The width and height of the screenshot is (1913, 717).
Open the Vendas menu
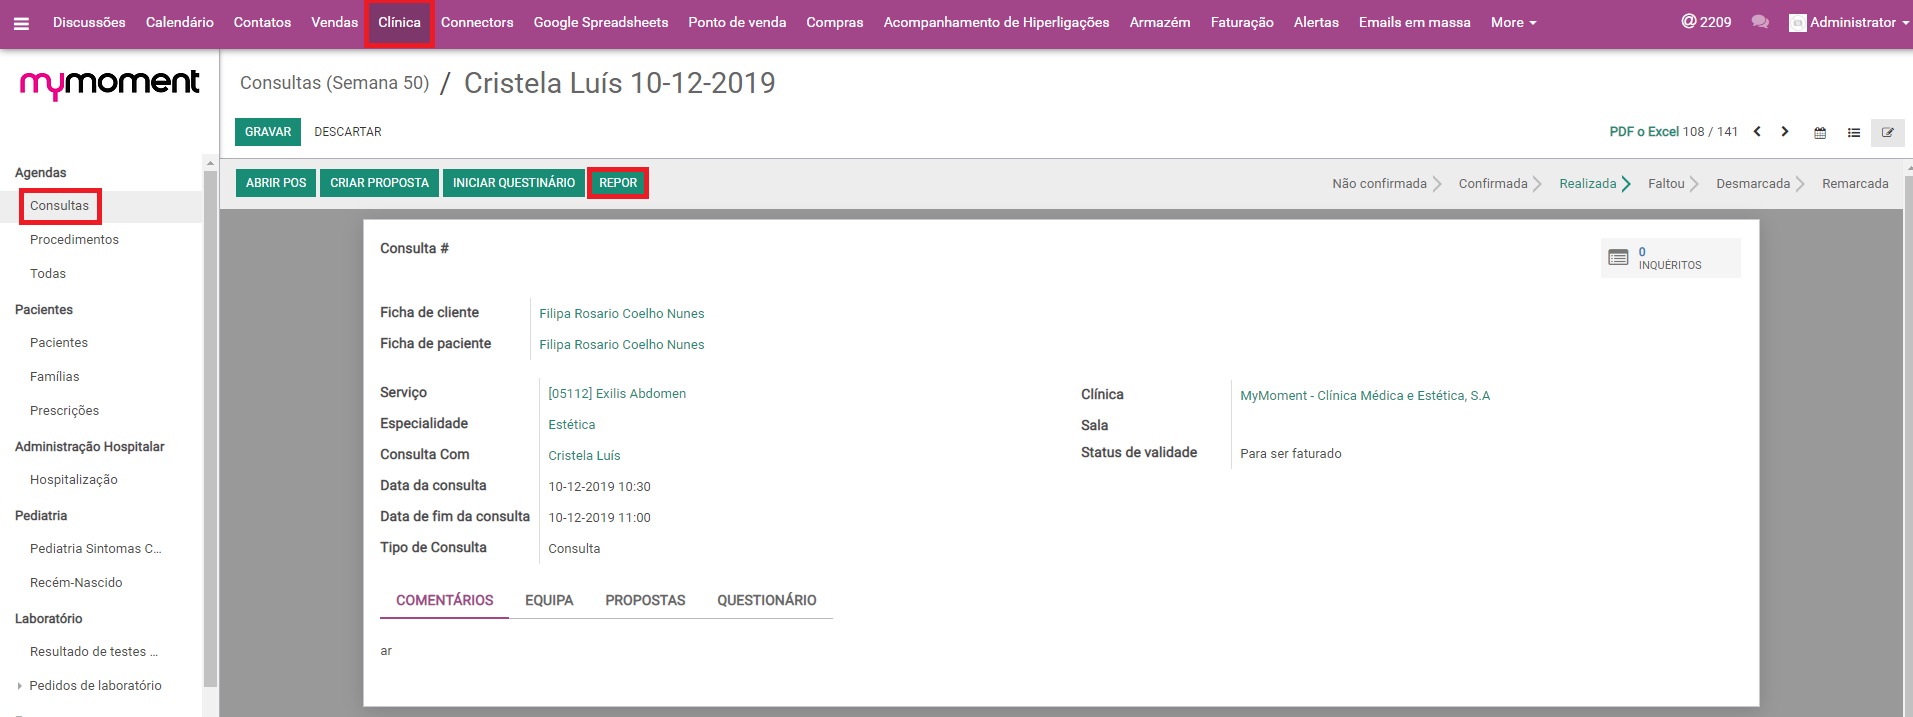[x=334, y=22]
